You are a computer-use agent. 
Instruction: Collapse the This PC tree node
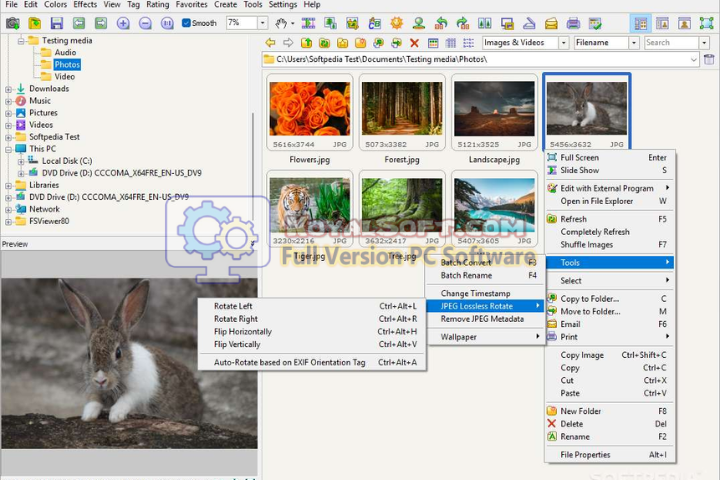[x=8, y=149]
